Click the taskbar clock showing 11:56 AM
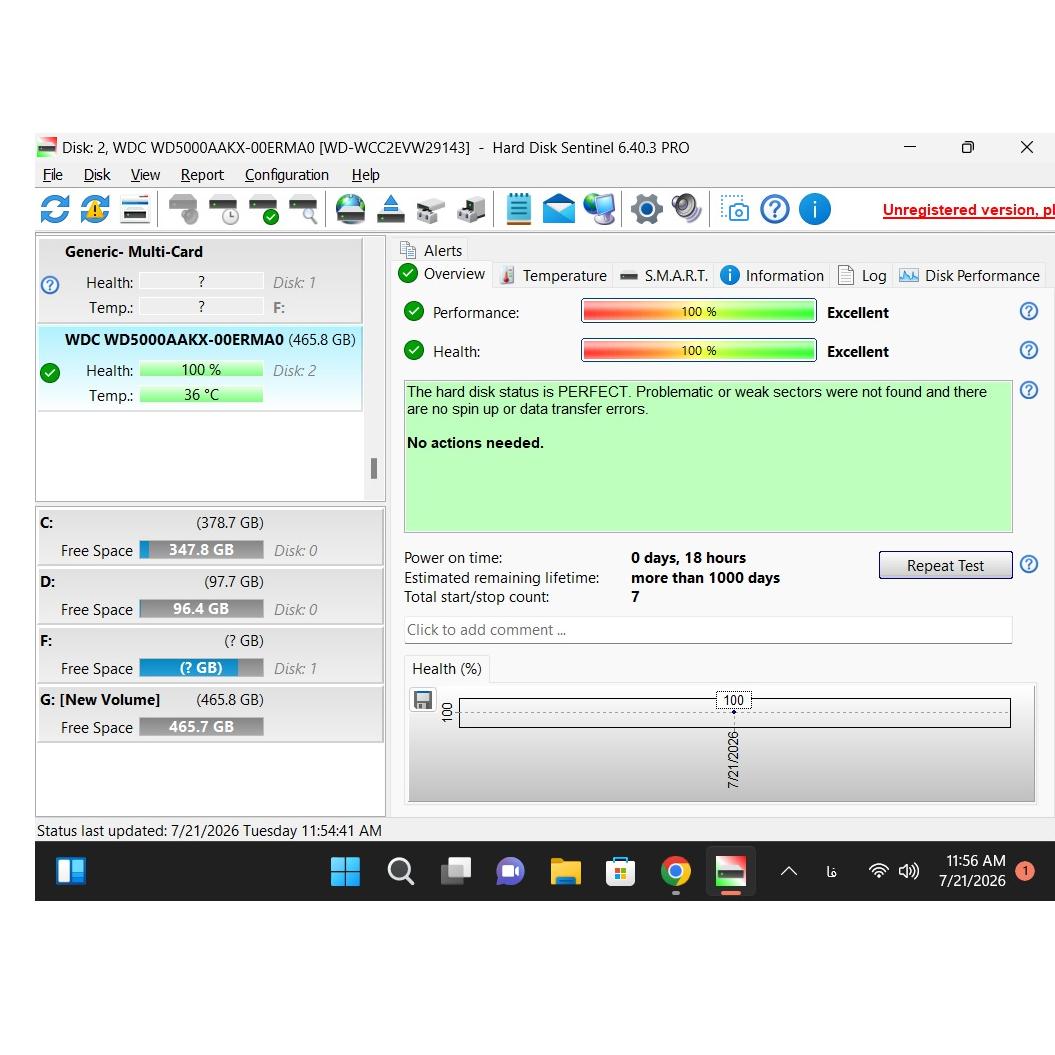The height and width of the screenshot is (1055, 1055). click(x=975, y=871)
